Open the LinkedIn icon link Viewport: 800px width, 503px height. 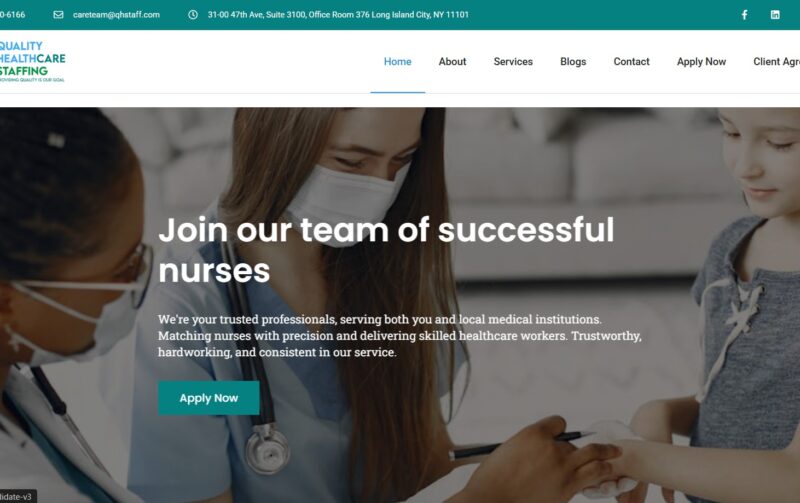[775, 15]
